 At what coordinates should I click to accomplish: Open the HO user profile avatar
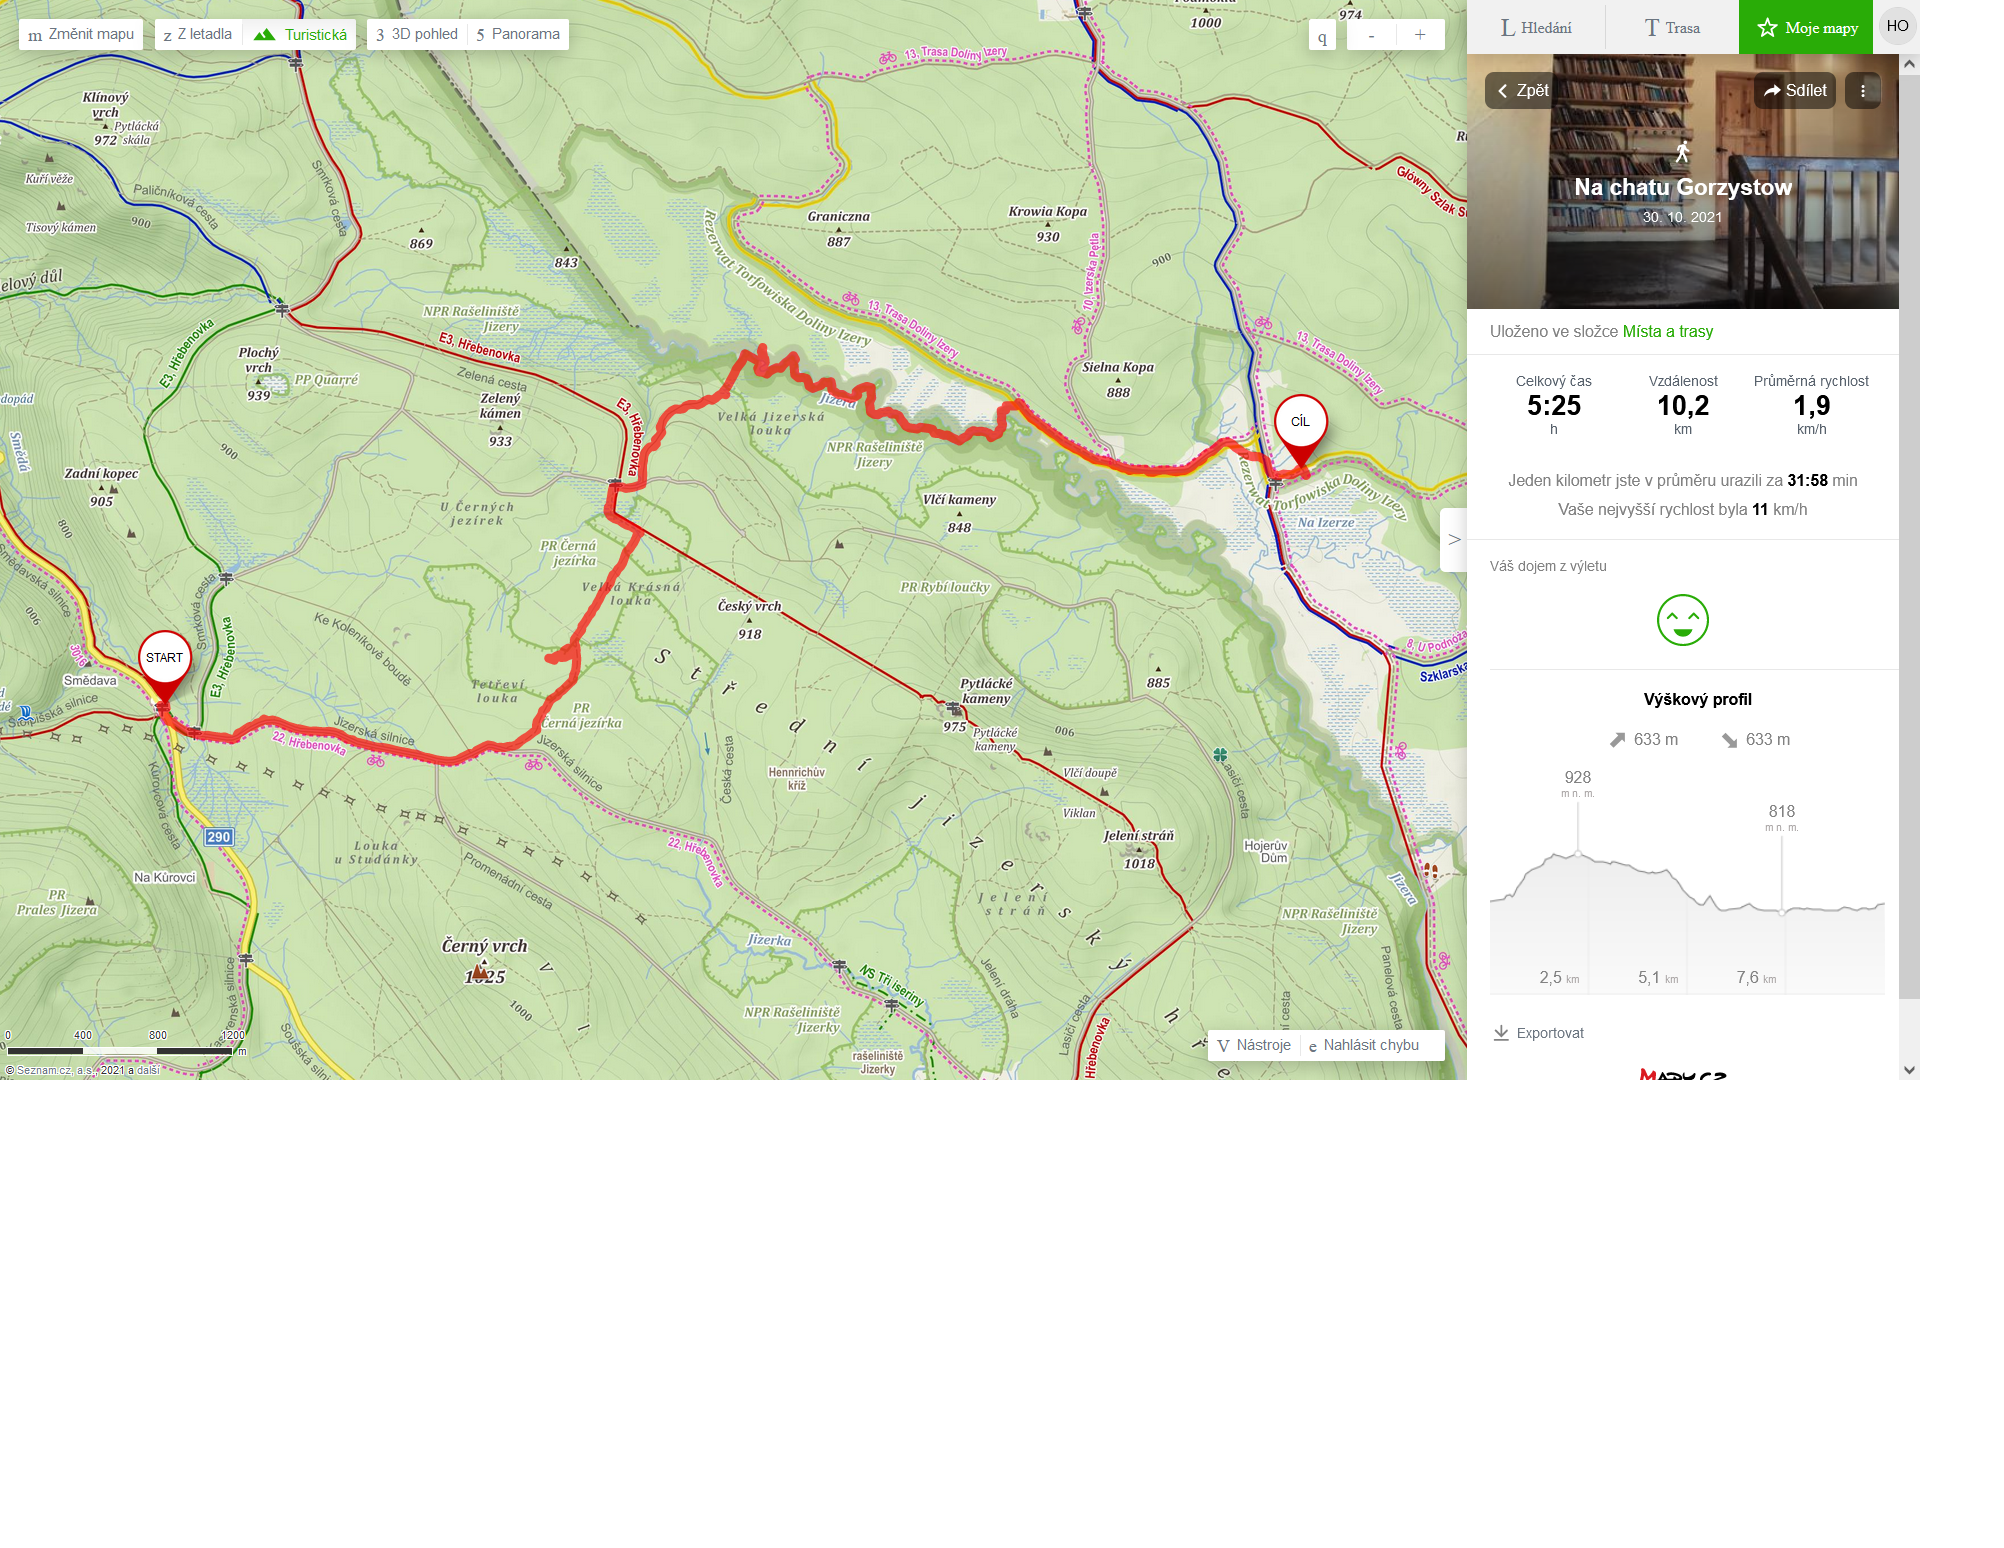coord(1897,26)
